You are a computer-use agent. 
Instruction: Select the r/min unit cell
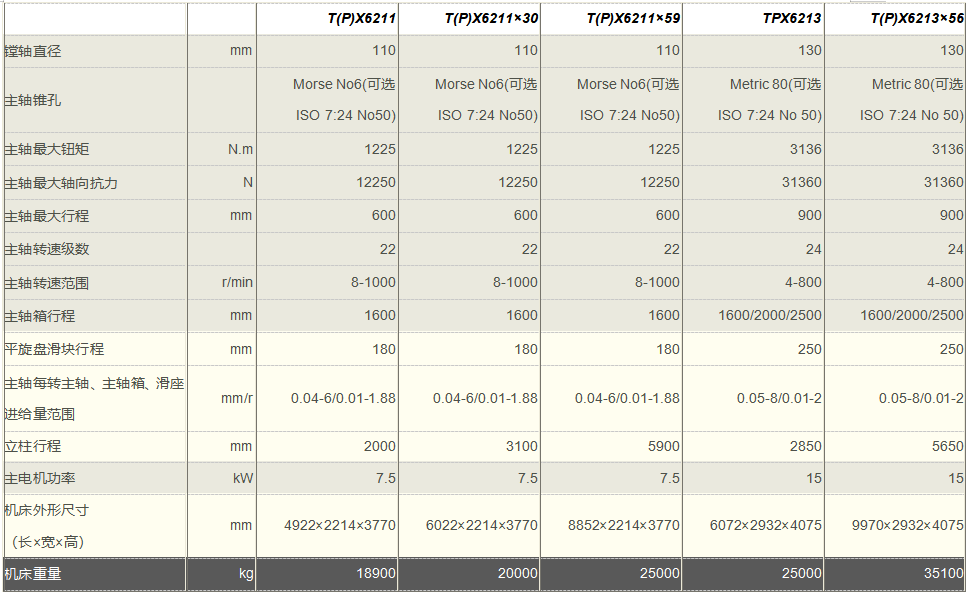click(237, 283)
